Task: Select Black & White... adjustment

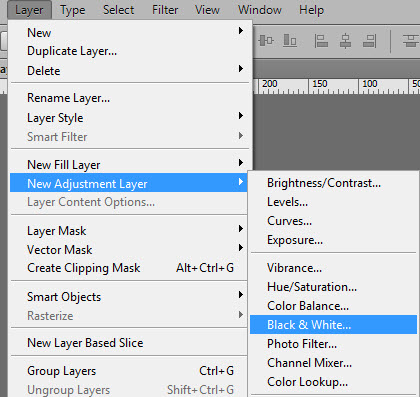Action: pyautogui.click(x=333, y=325)
